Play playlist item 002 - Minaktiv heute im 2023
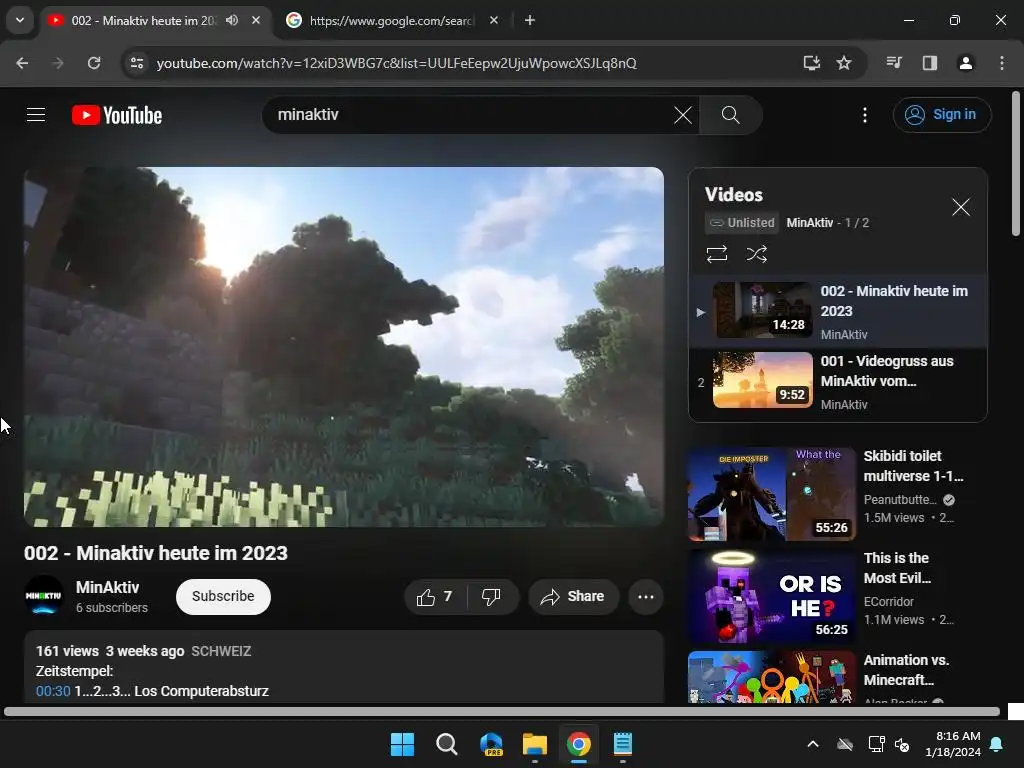Screen dimensions: 1024x768 pos(838,312)
